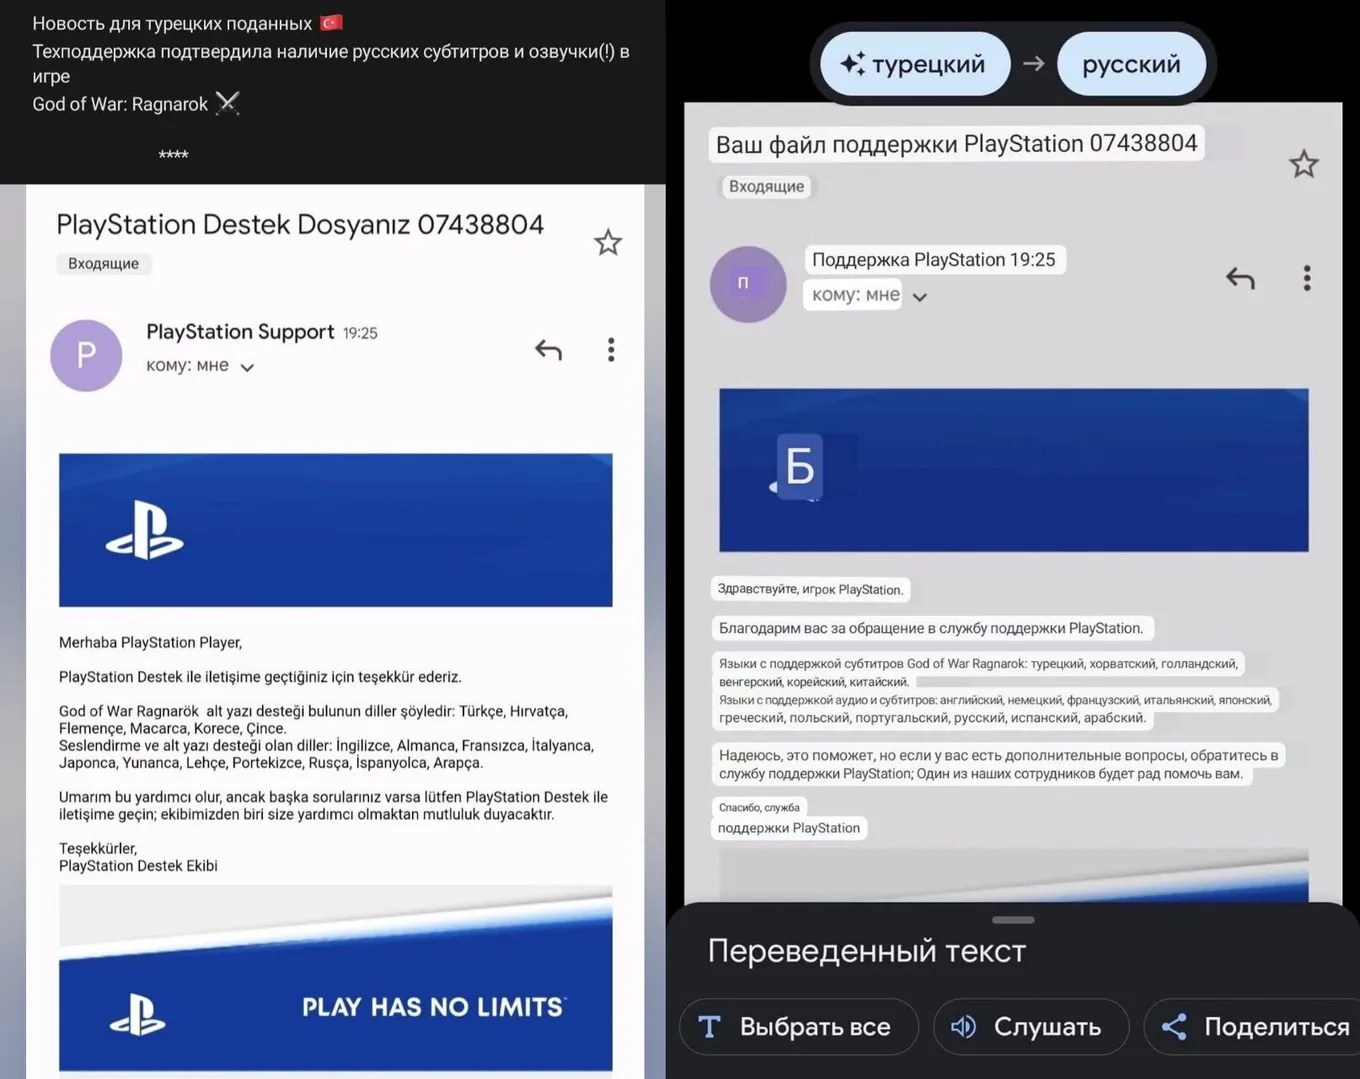Grab the bottom sheet drag handle
The height and width of the screenshot is (1079, 1360).
coord(1013,919)
